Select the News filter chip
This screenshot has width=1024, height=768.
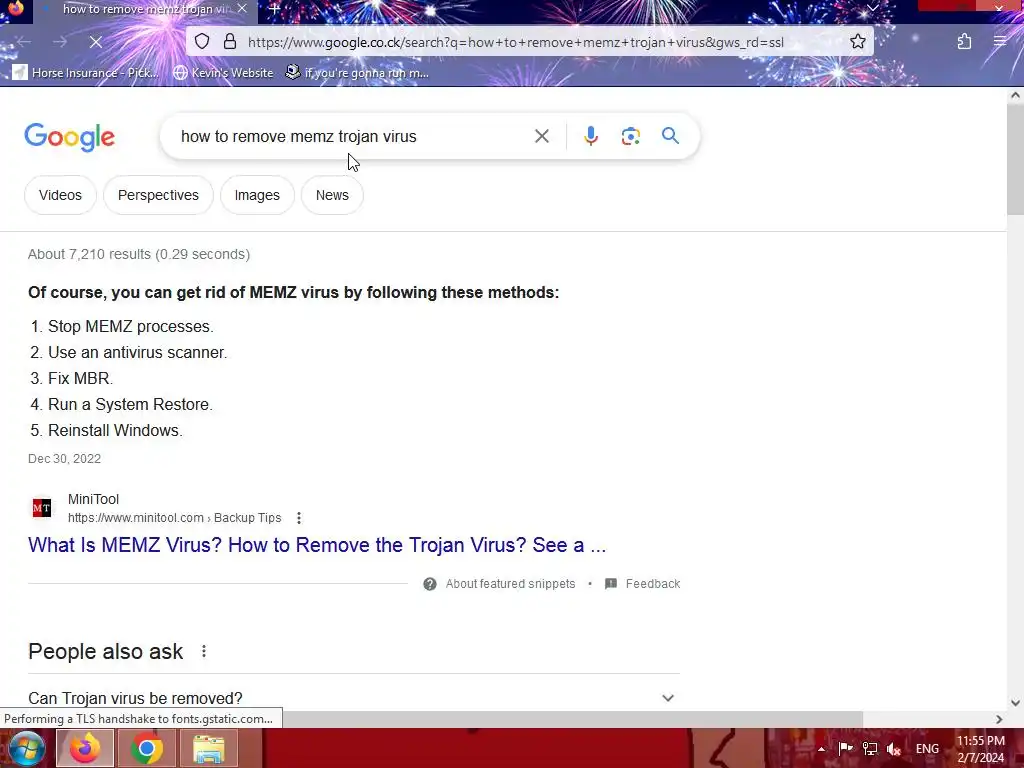(x=332, y=195)
